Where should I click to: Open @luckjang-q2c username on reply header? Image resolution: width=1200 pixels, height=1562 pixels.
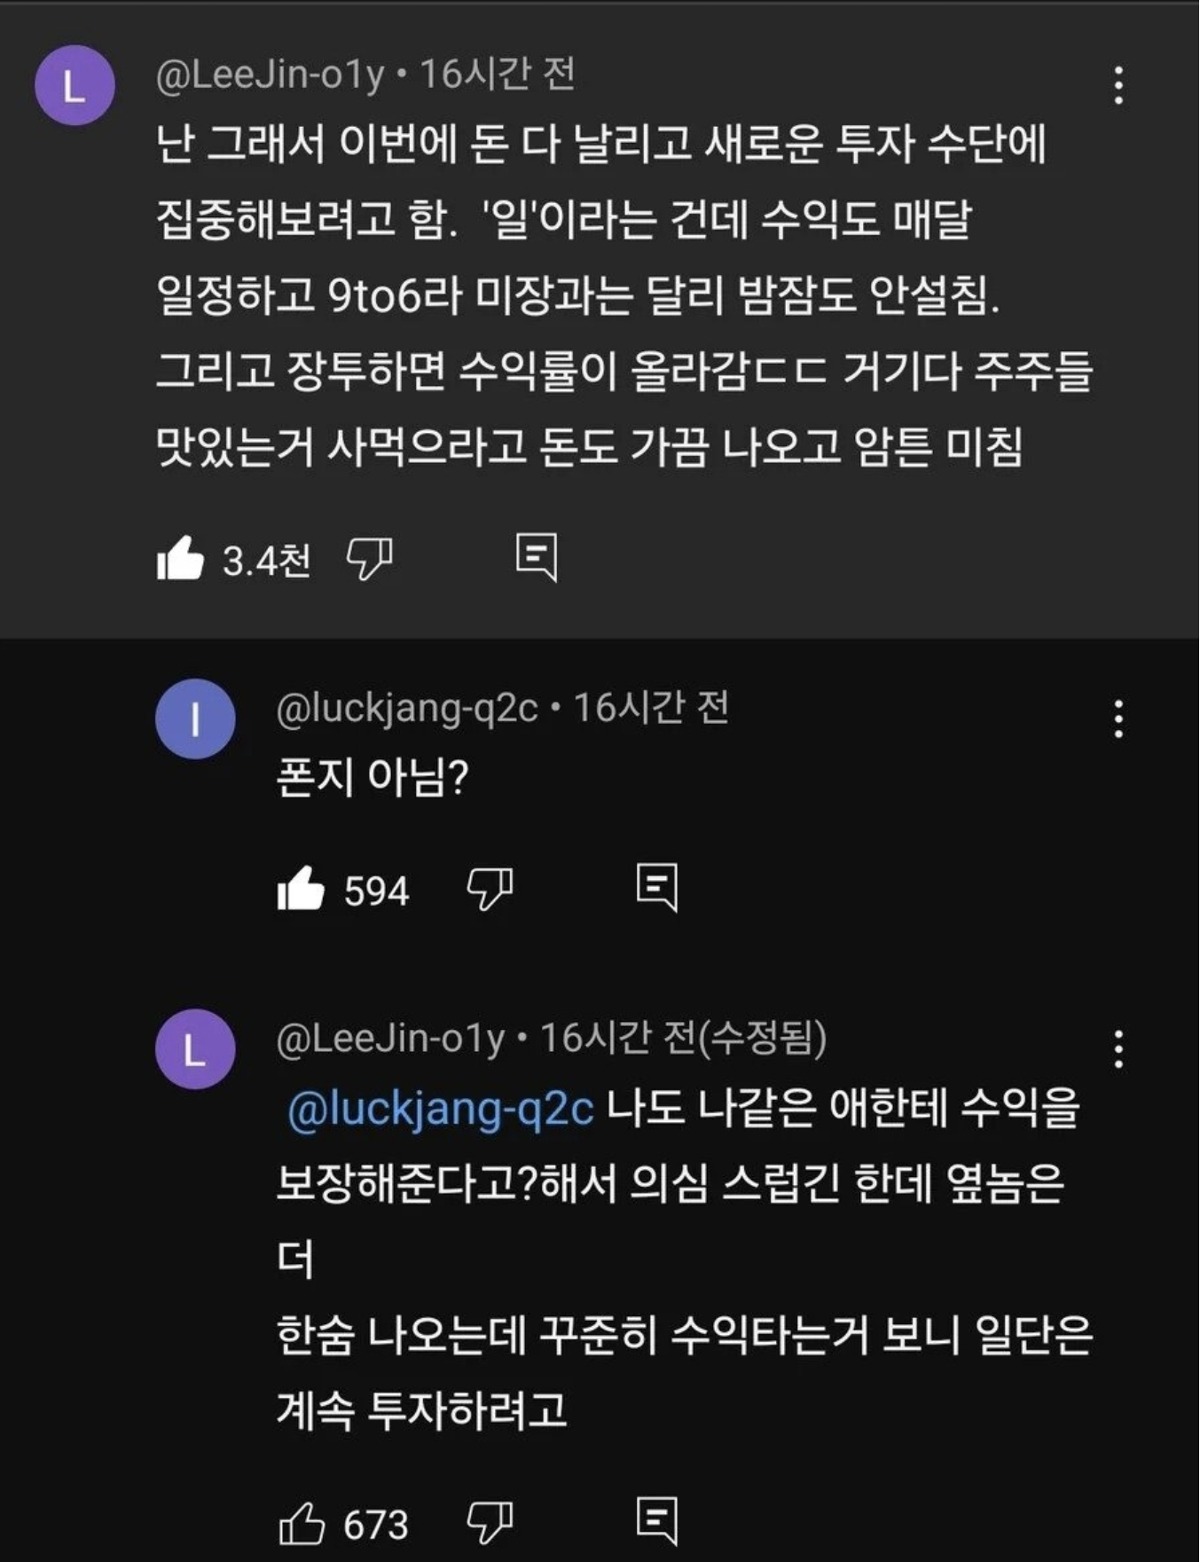pos(407,708)
